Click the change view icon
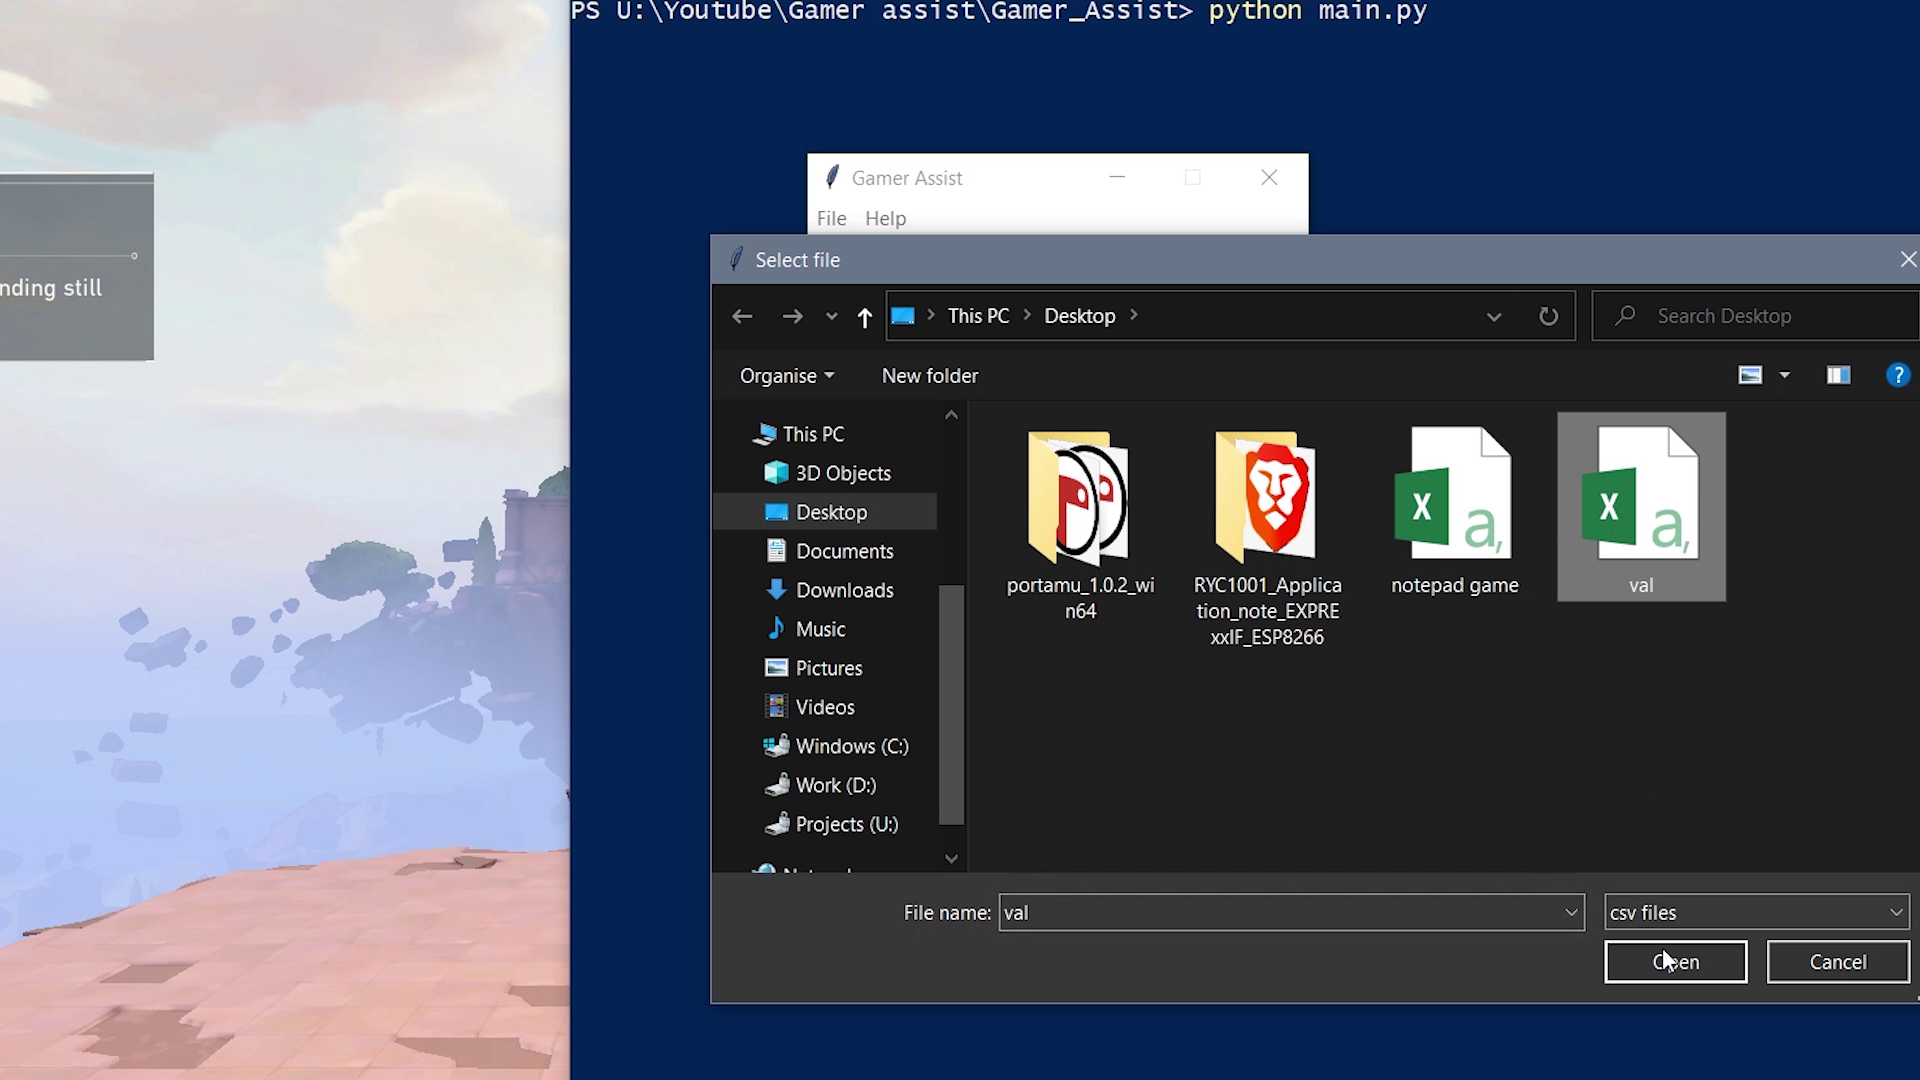The width and height of the screenshot is (1920, 1080). [1750, 375]
